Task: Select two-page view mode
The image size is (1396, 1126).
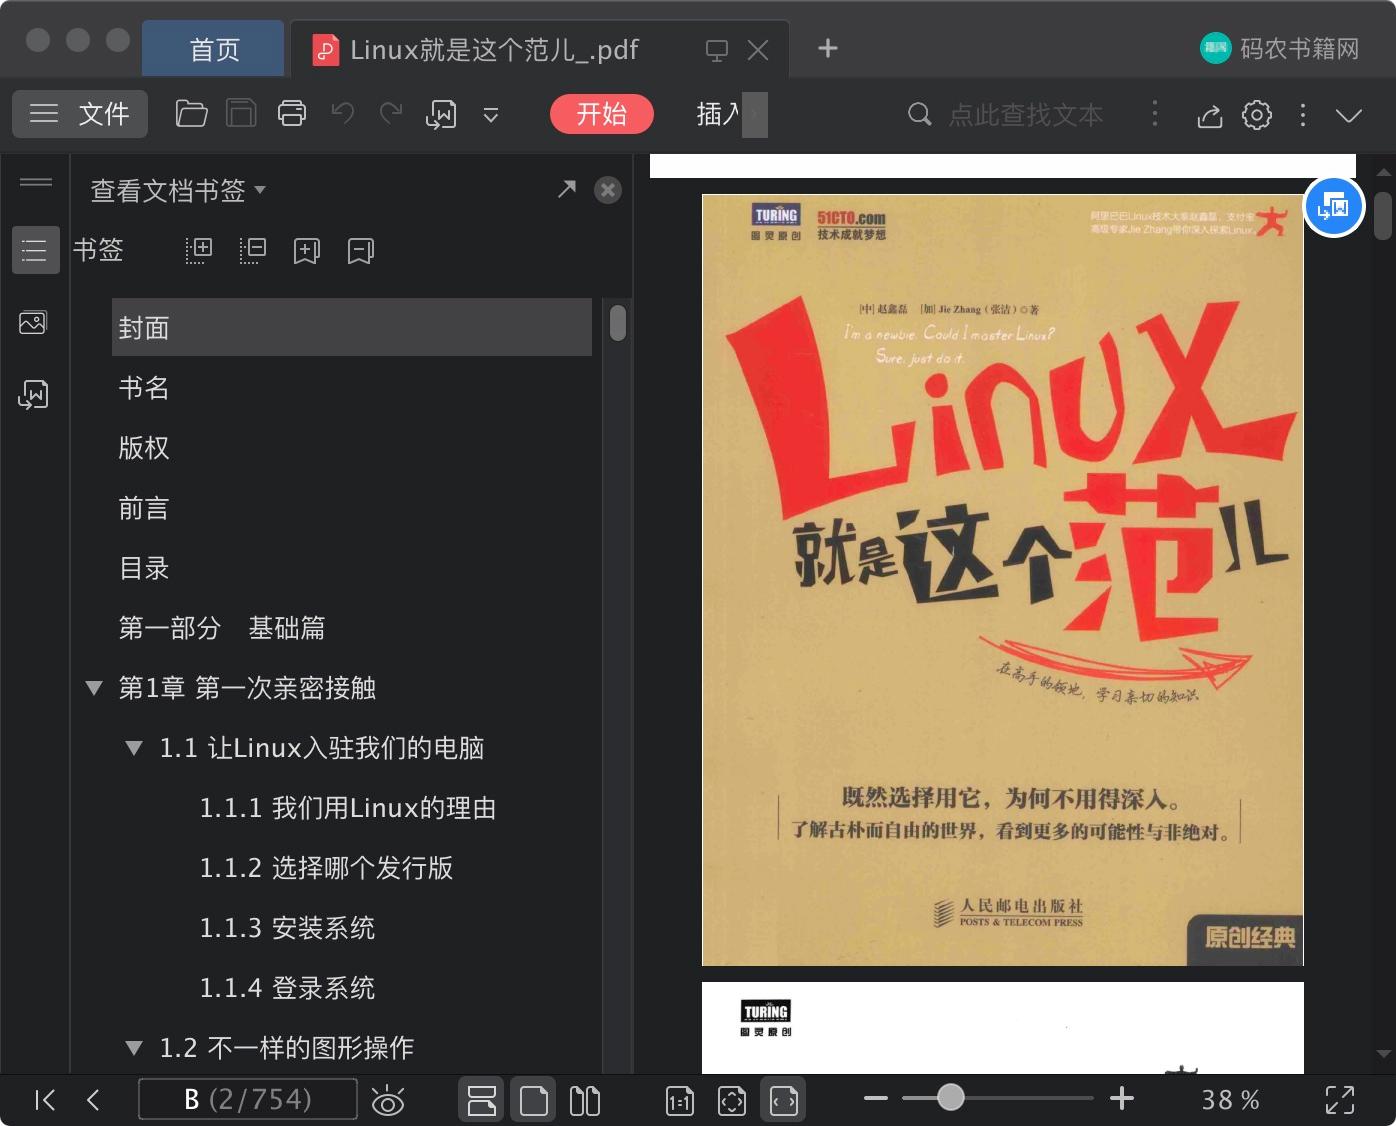Action: click(x=585, y=1100)
